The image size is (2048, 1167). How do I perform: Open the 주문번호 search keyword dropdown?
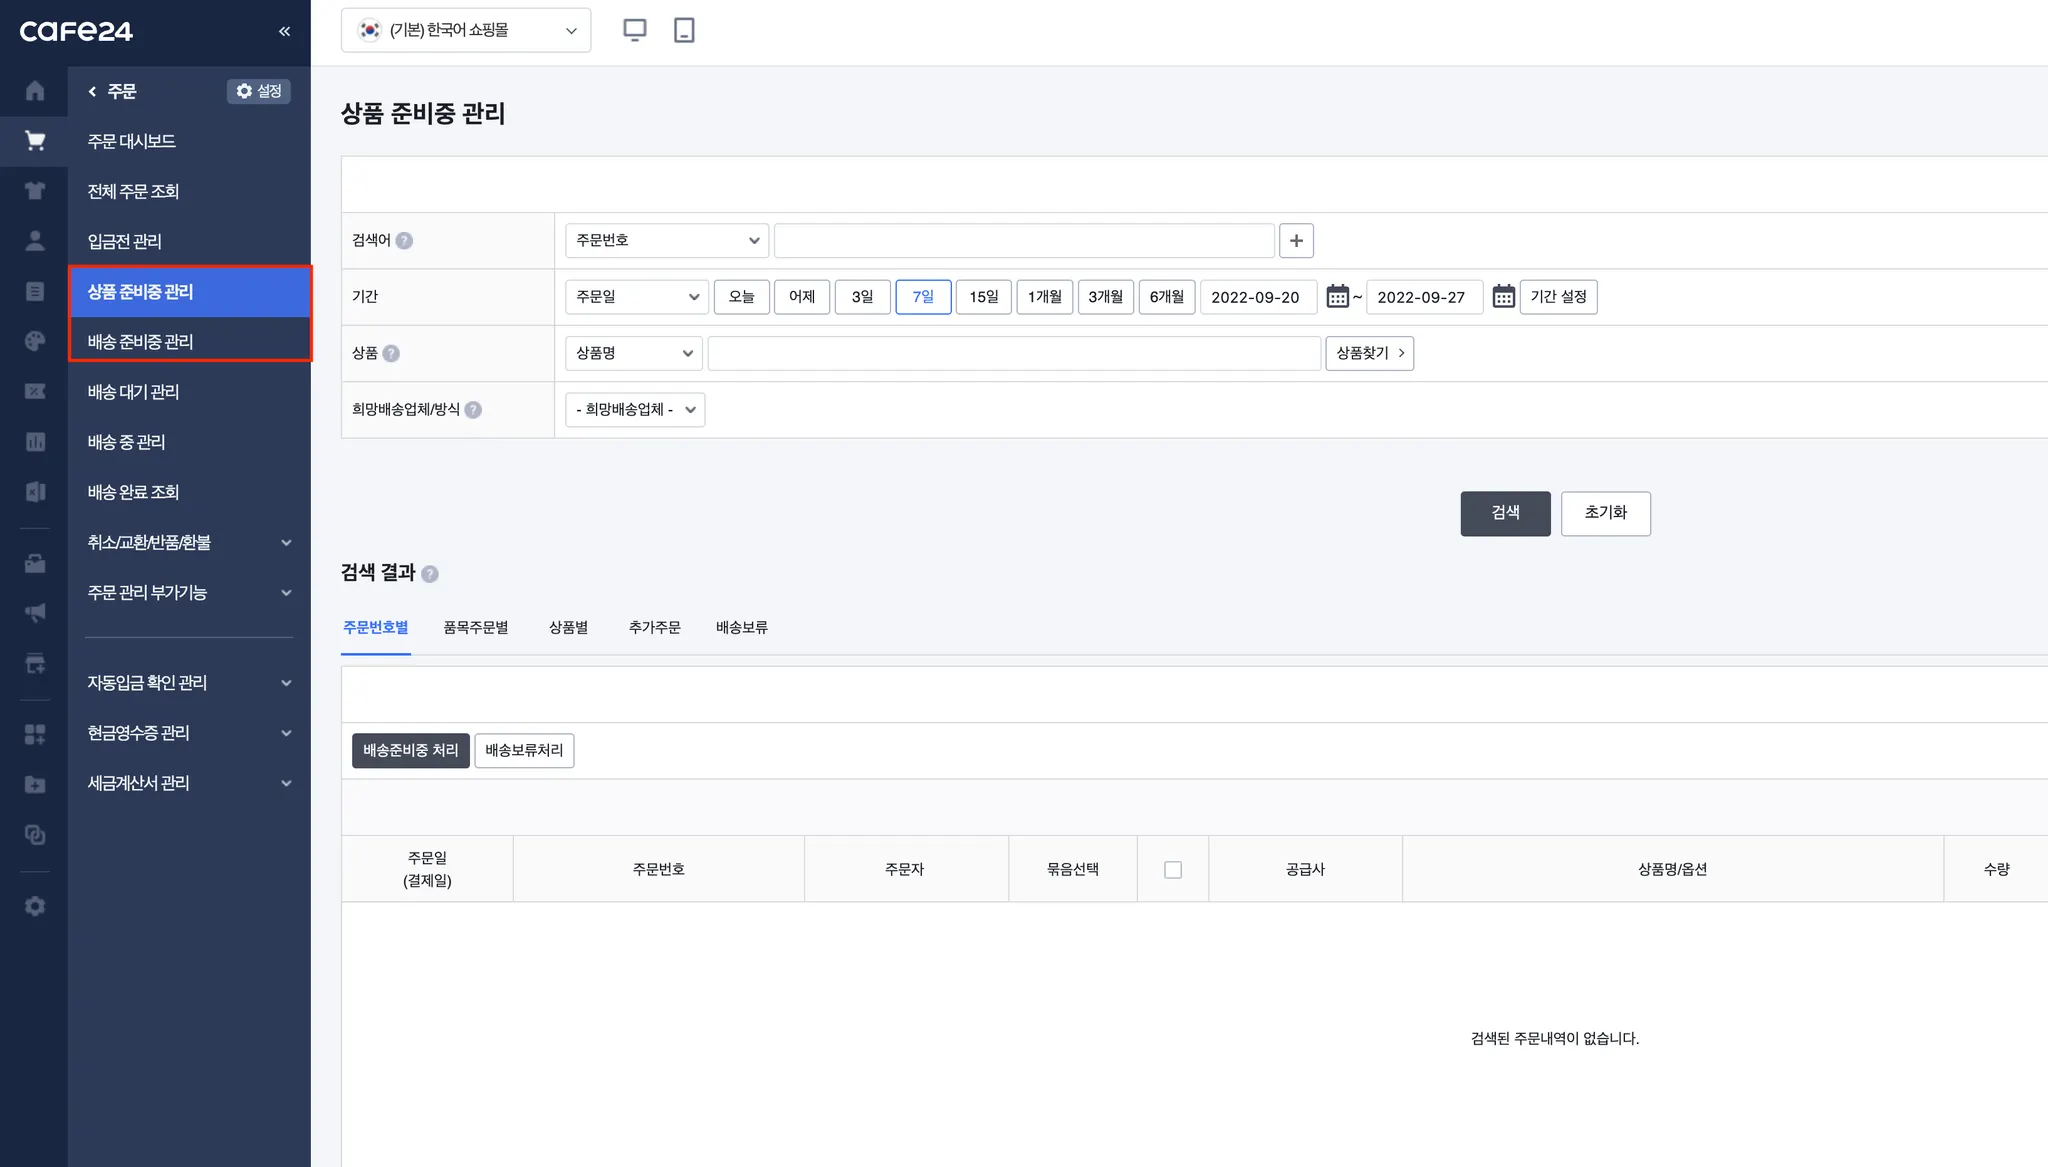[x=666, y=241]
